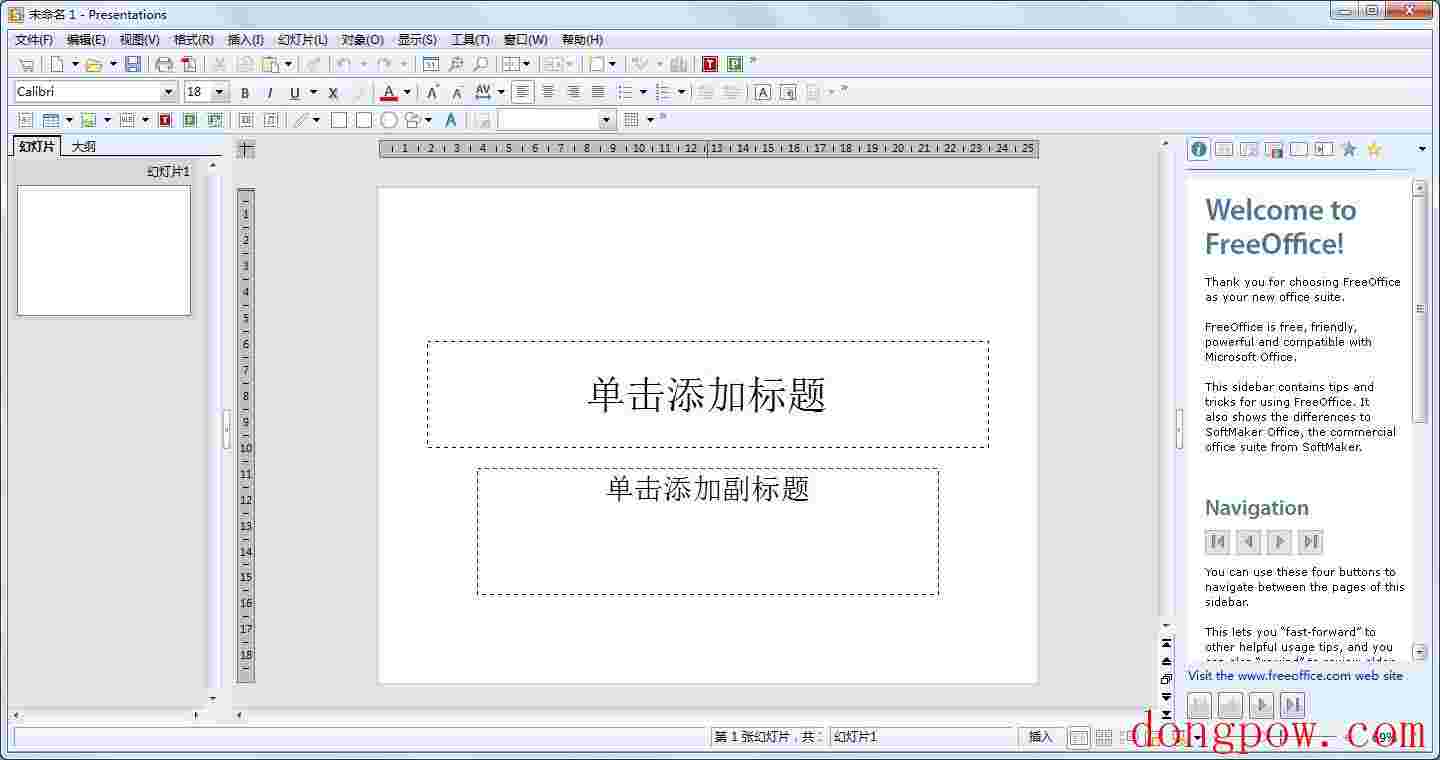Image resolution: width=1440 pixels, height=760 pixels.
Task: Expand the font color dropdown arrow
Action: coord(407,92)
